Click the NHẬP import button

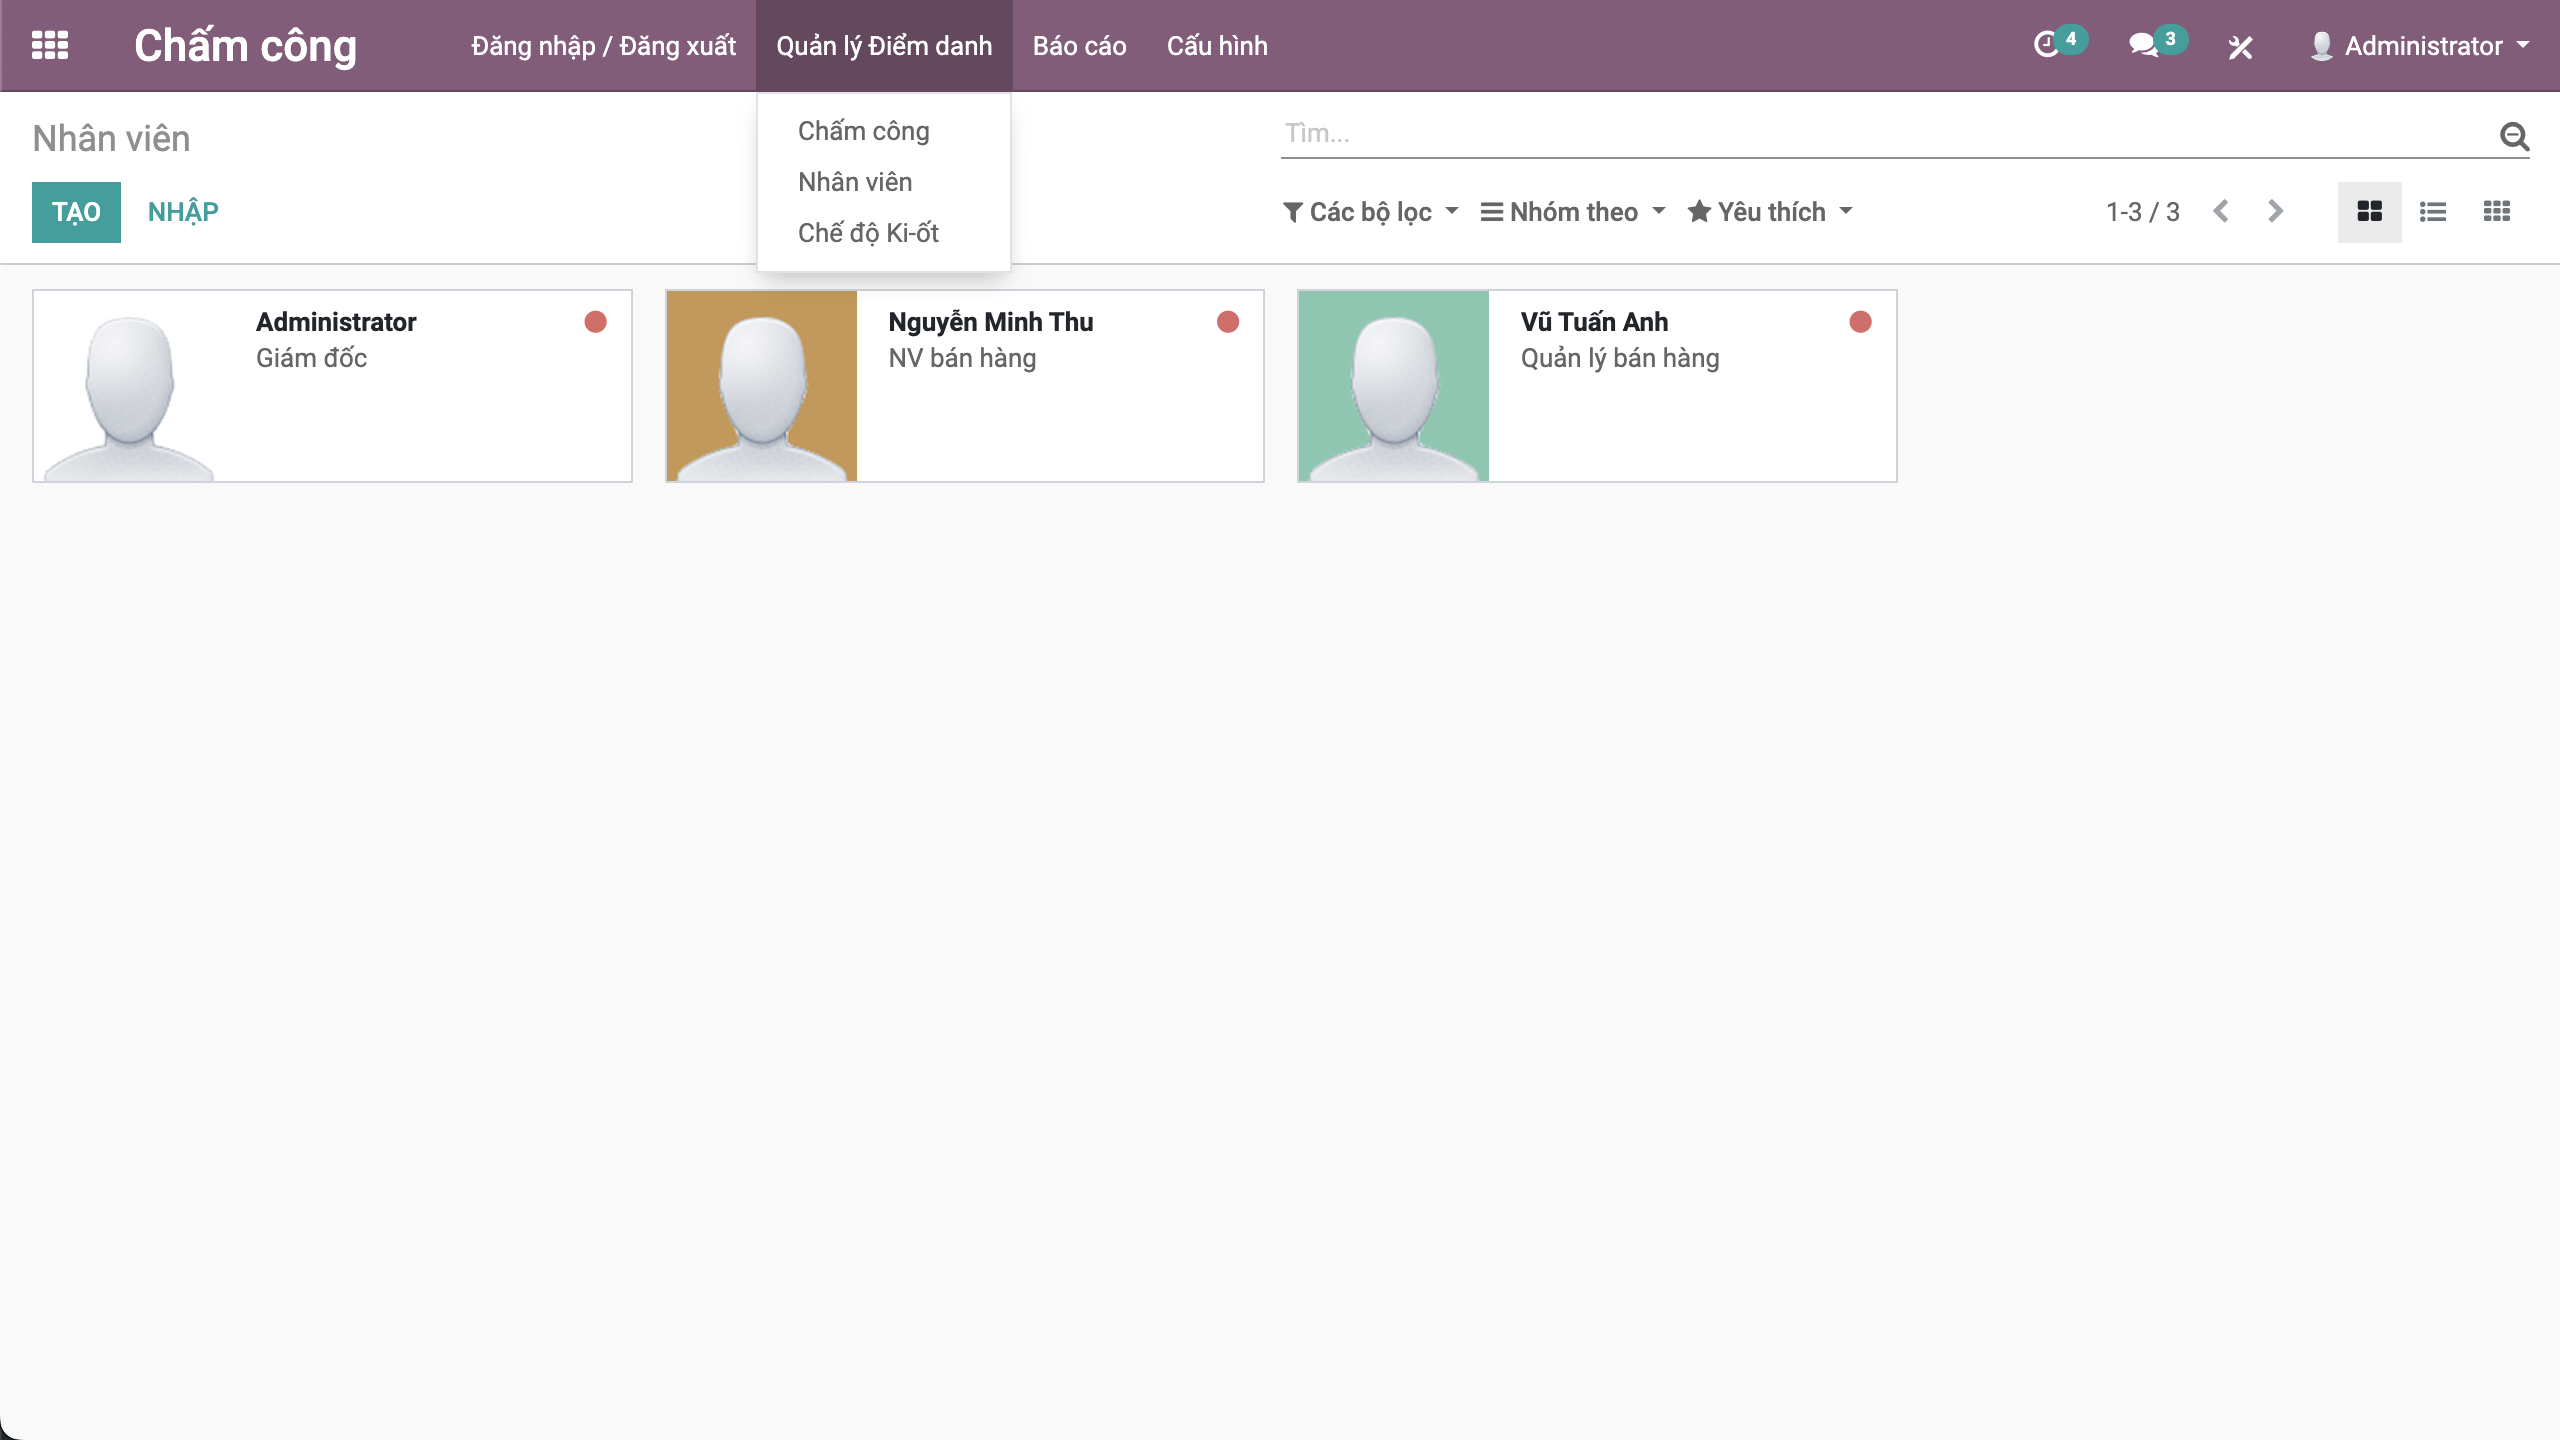click(183, 212)
